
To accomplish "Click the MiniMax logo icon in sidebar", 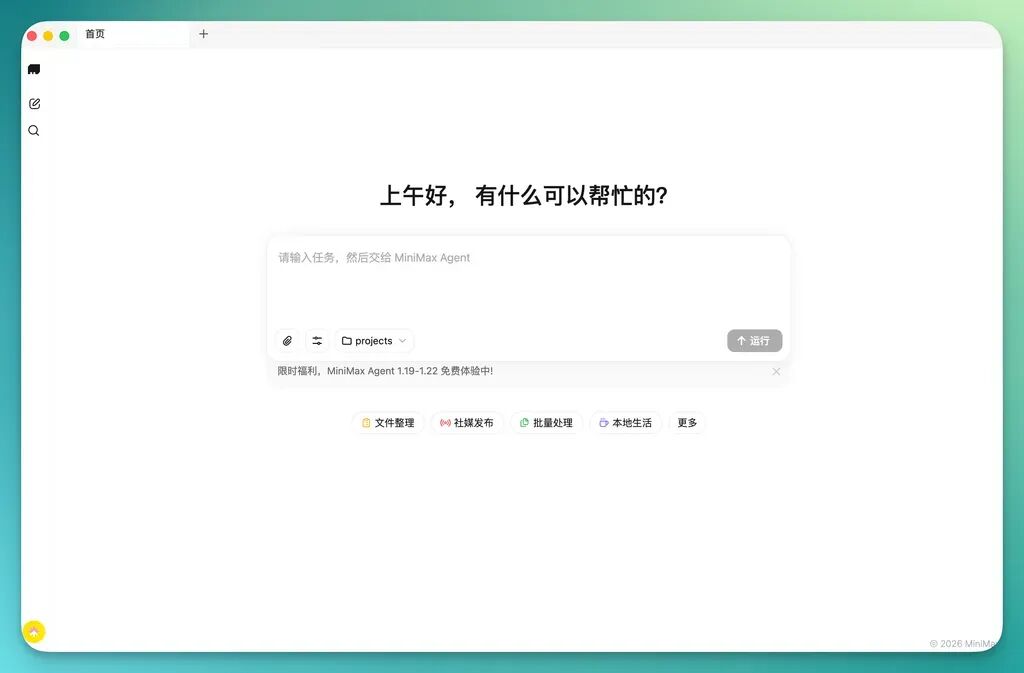I will tap(34, 69).
